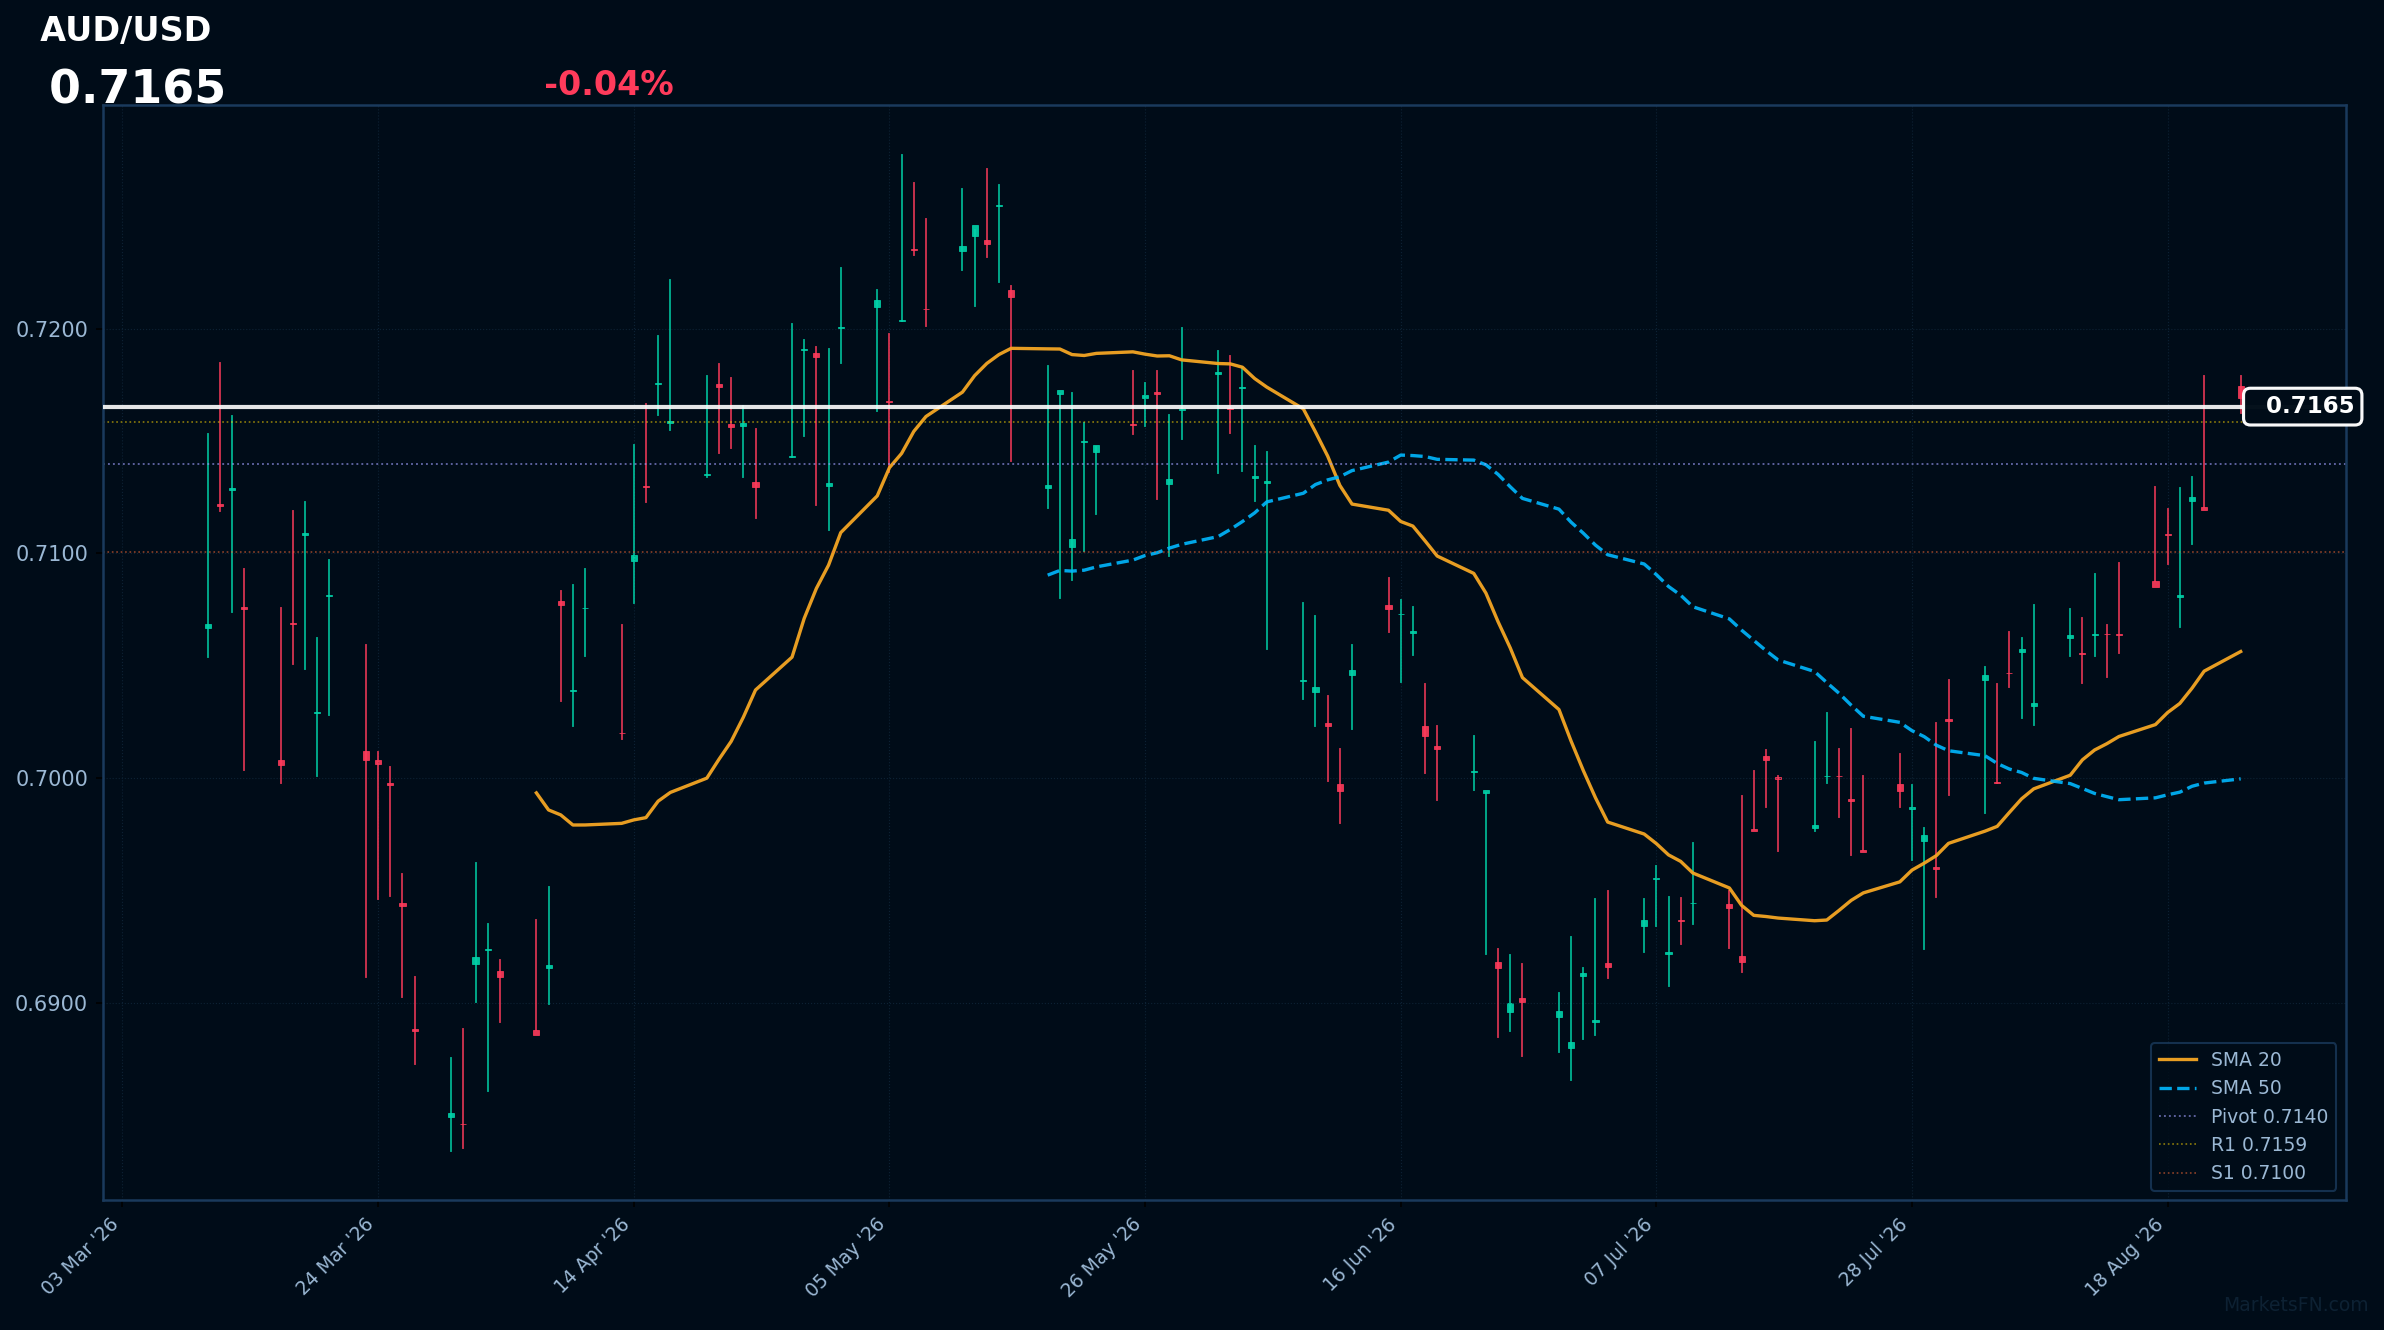Select the R1 0.7159 legend entry
This screenshot has width=2384, height=1330.
tap(2232, 1144)
